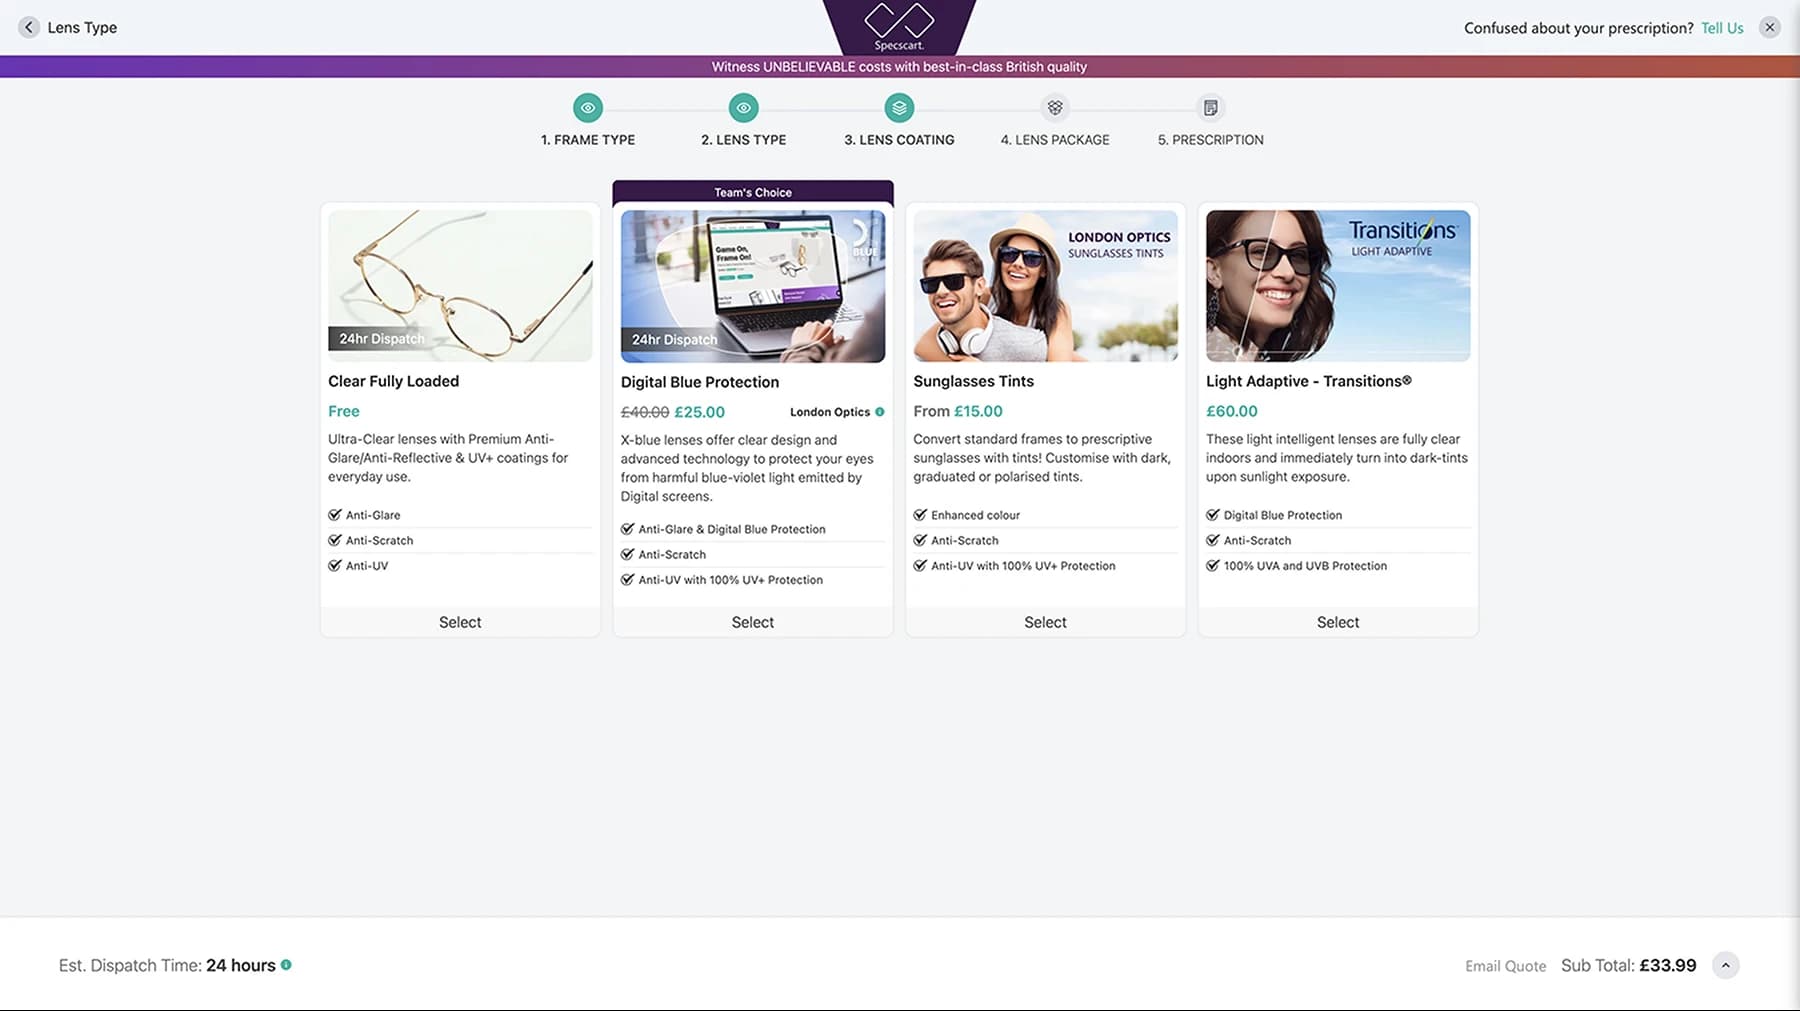Click the Frame Type step eye icon

point(588,108)
